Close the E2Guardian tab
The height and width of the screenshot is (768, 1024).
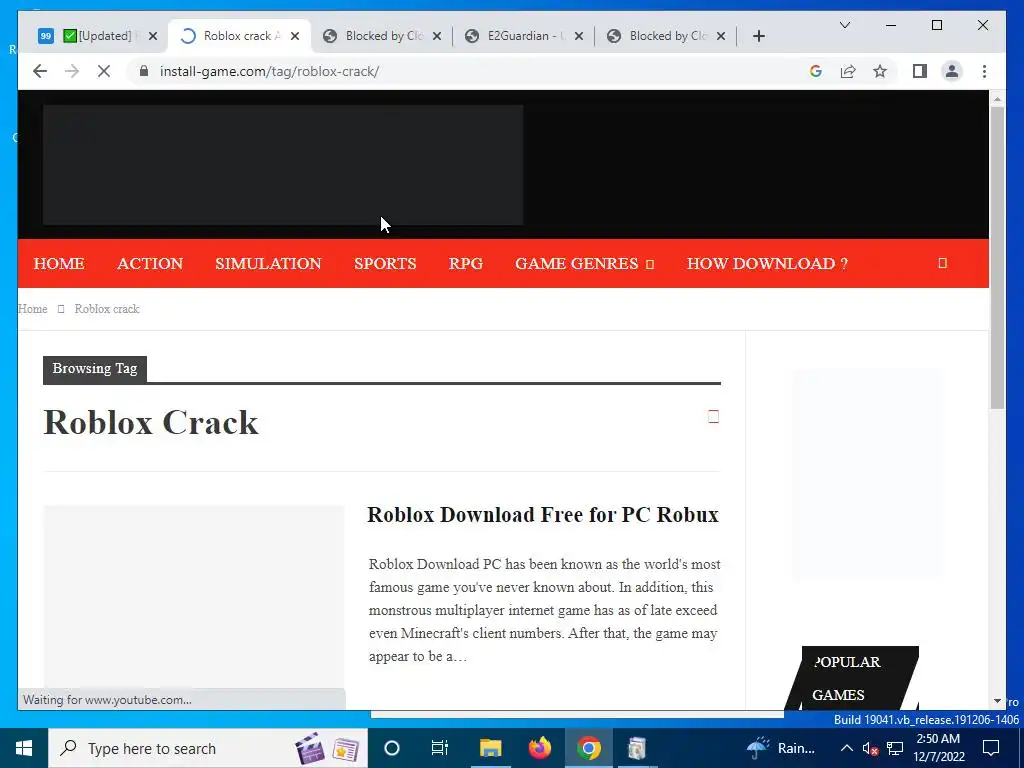pos(579,36)
